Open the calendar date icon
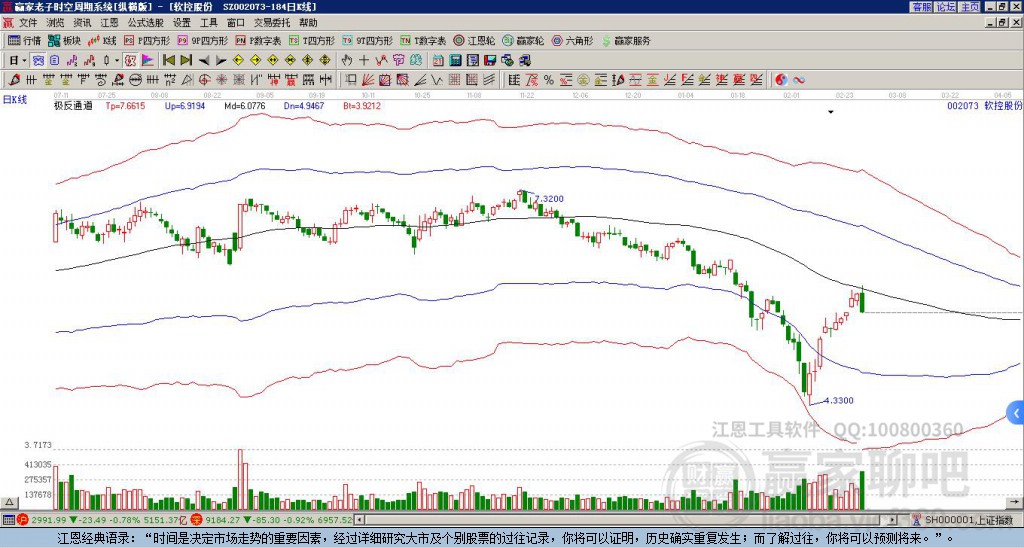Image resolution: width=1024 pixels, height=548 pixels. pyautogui.click(x=438, y=61)
